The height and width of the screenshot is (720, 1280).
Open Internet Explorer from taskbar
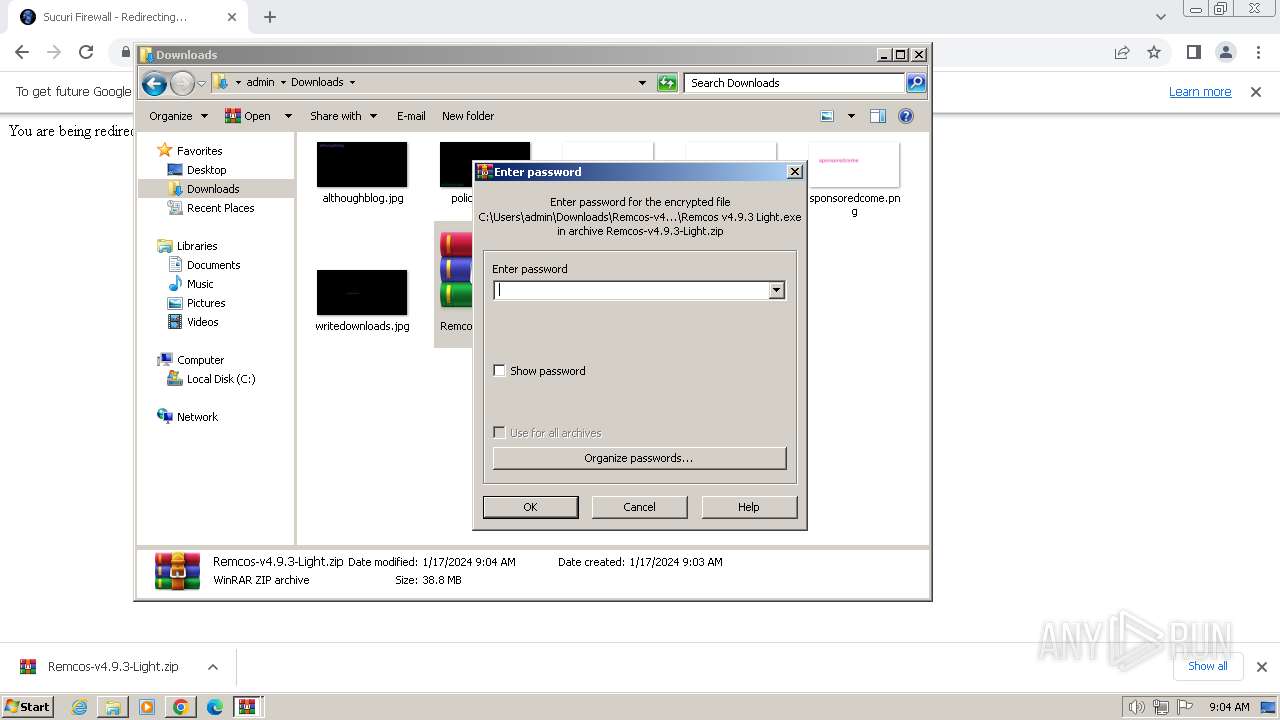80,707
